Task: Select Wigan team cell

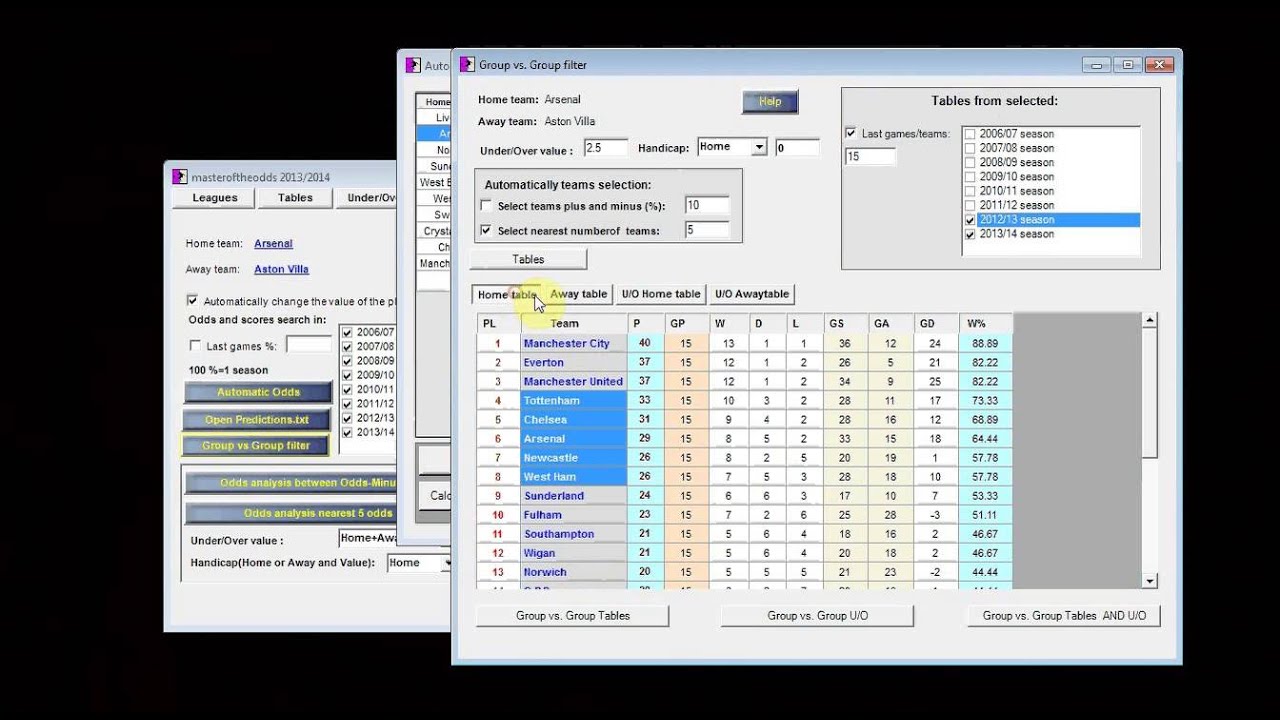Action: (573, 553)
